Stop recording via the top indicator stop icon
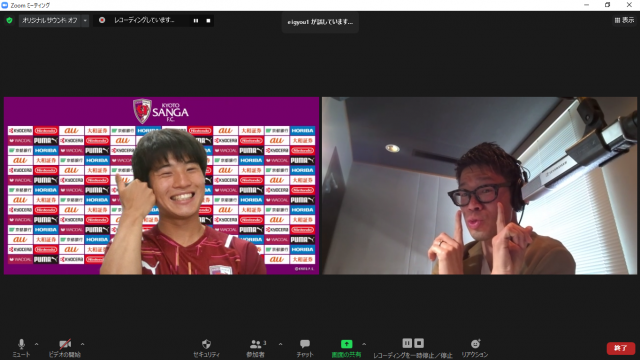640x360 pixels. point(208,20)
